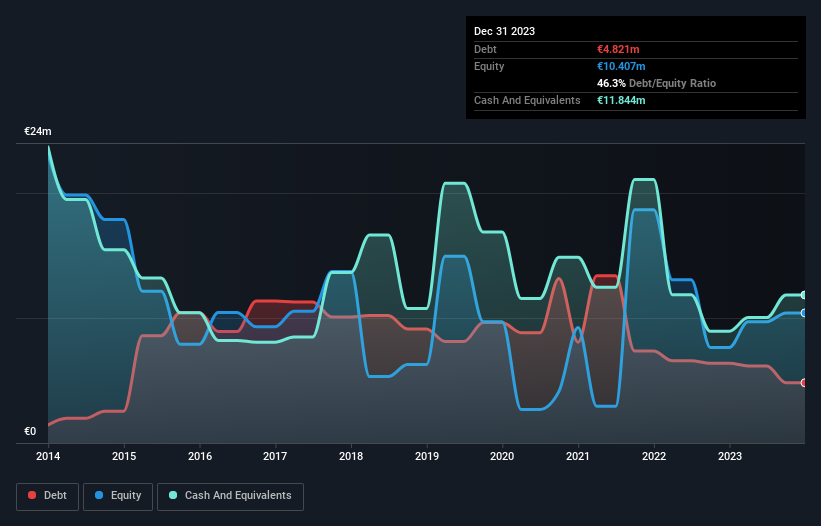Click the 2017 x-axis label
The width and height of the screenshot is (821, 526).
pyautogui.click(x=275, y=456)
